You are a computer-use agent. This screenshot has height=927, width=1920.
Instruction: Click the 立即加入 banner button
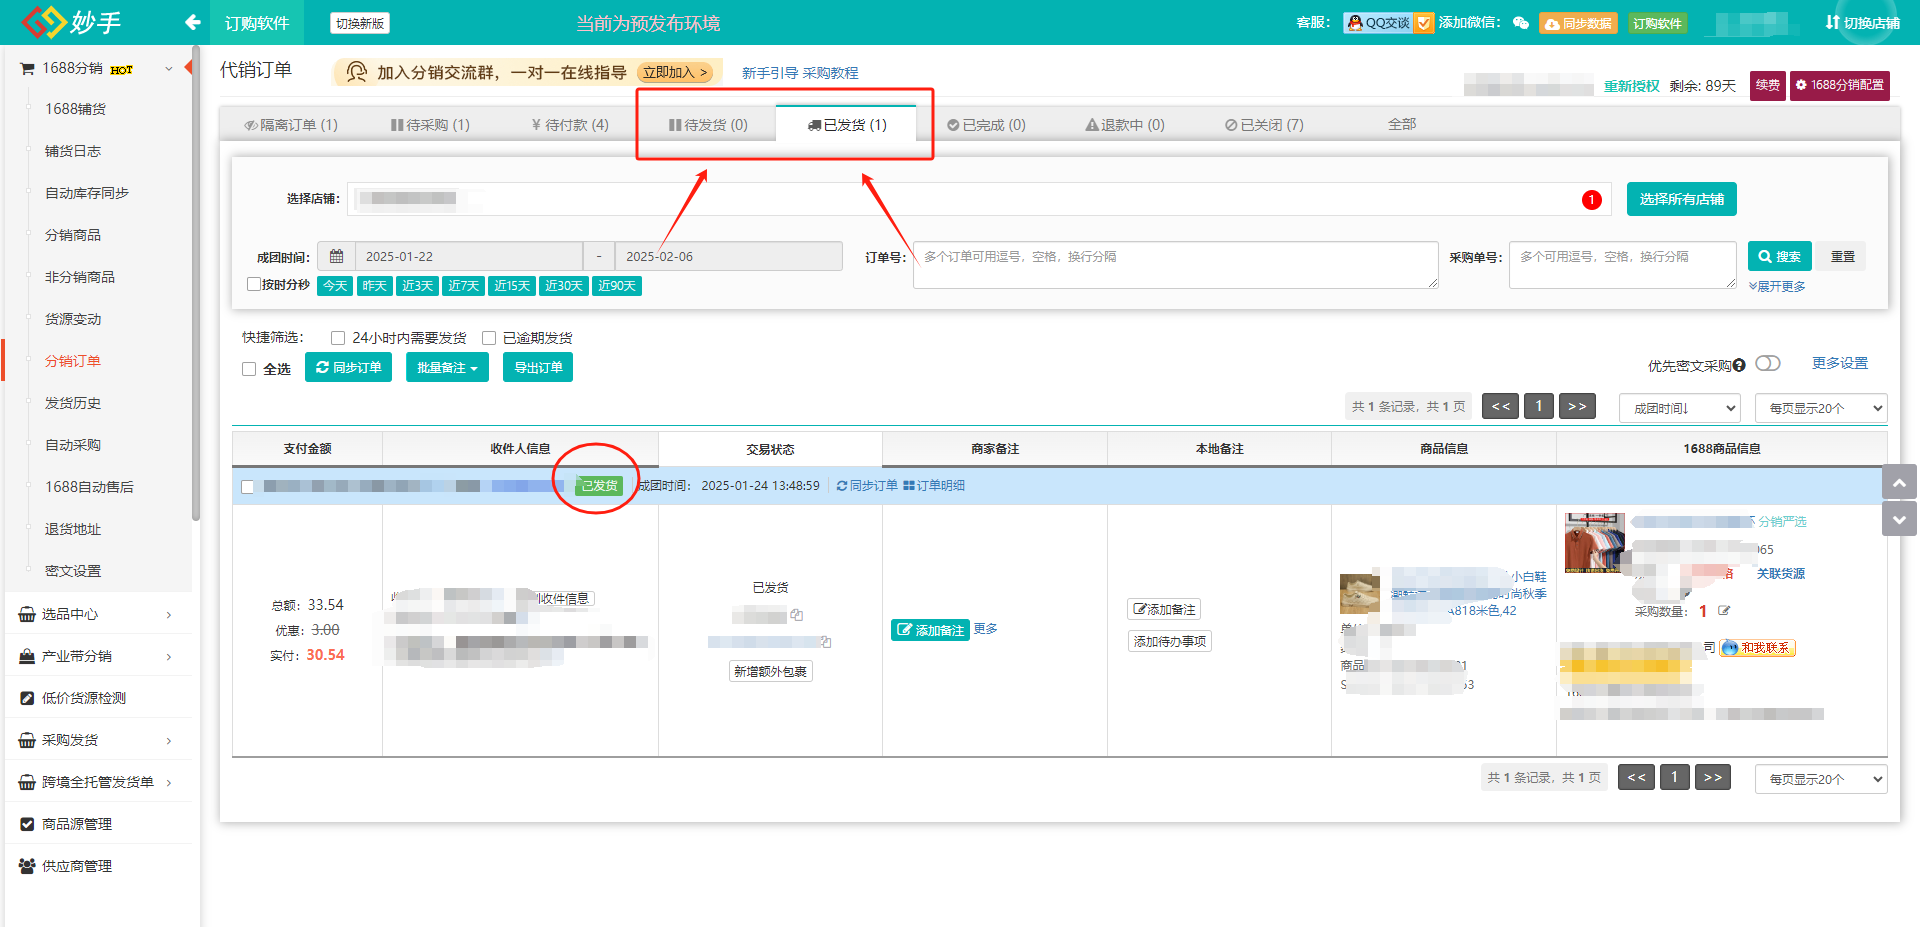(x=675, y=72)
